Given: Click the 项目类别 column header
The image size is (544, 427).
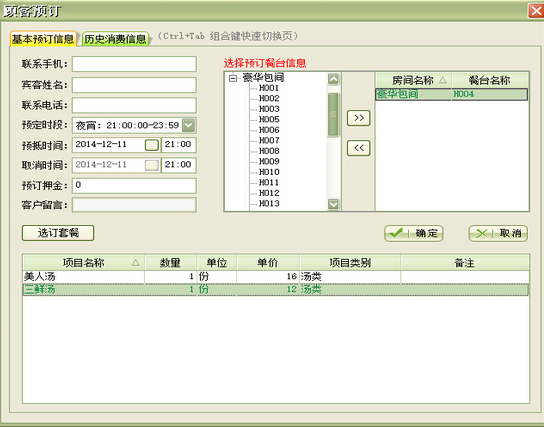Looking at the screenshot, I should pos(350,263).
